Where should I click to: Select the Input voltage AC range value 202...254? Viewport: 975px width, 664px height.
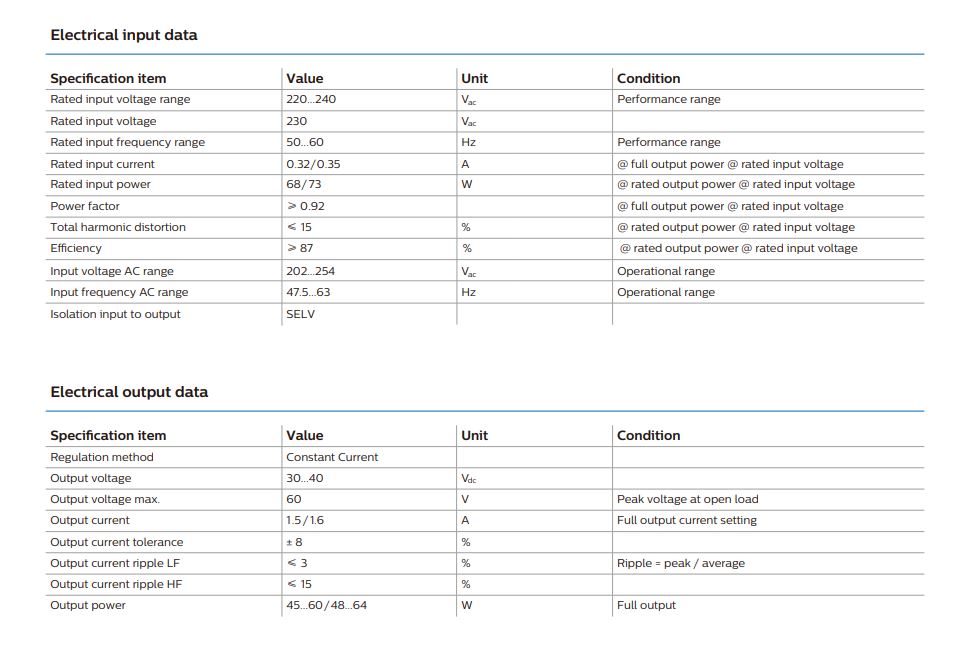[310, 271]
